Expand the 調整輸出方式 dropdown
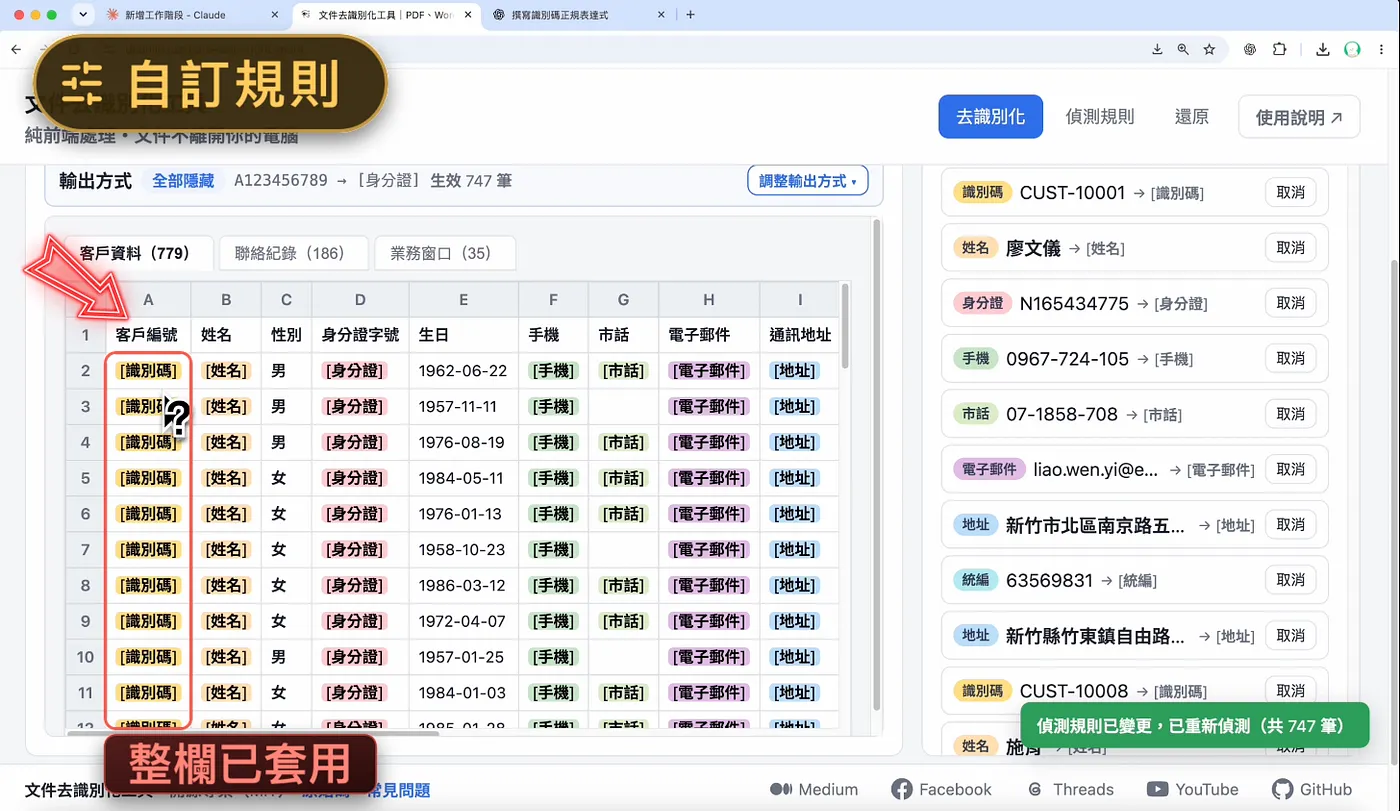The width and height of the screenshot is (1400, 811). pos(808,181)
